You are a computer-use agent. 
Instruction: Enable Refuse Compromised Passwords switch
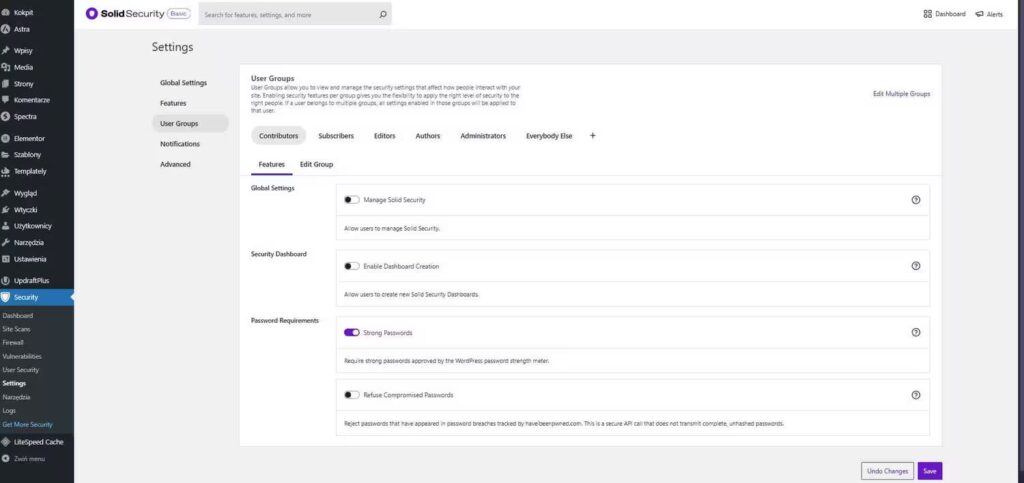(x=351, y=395)
